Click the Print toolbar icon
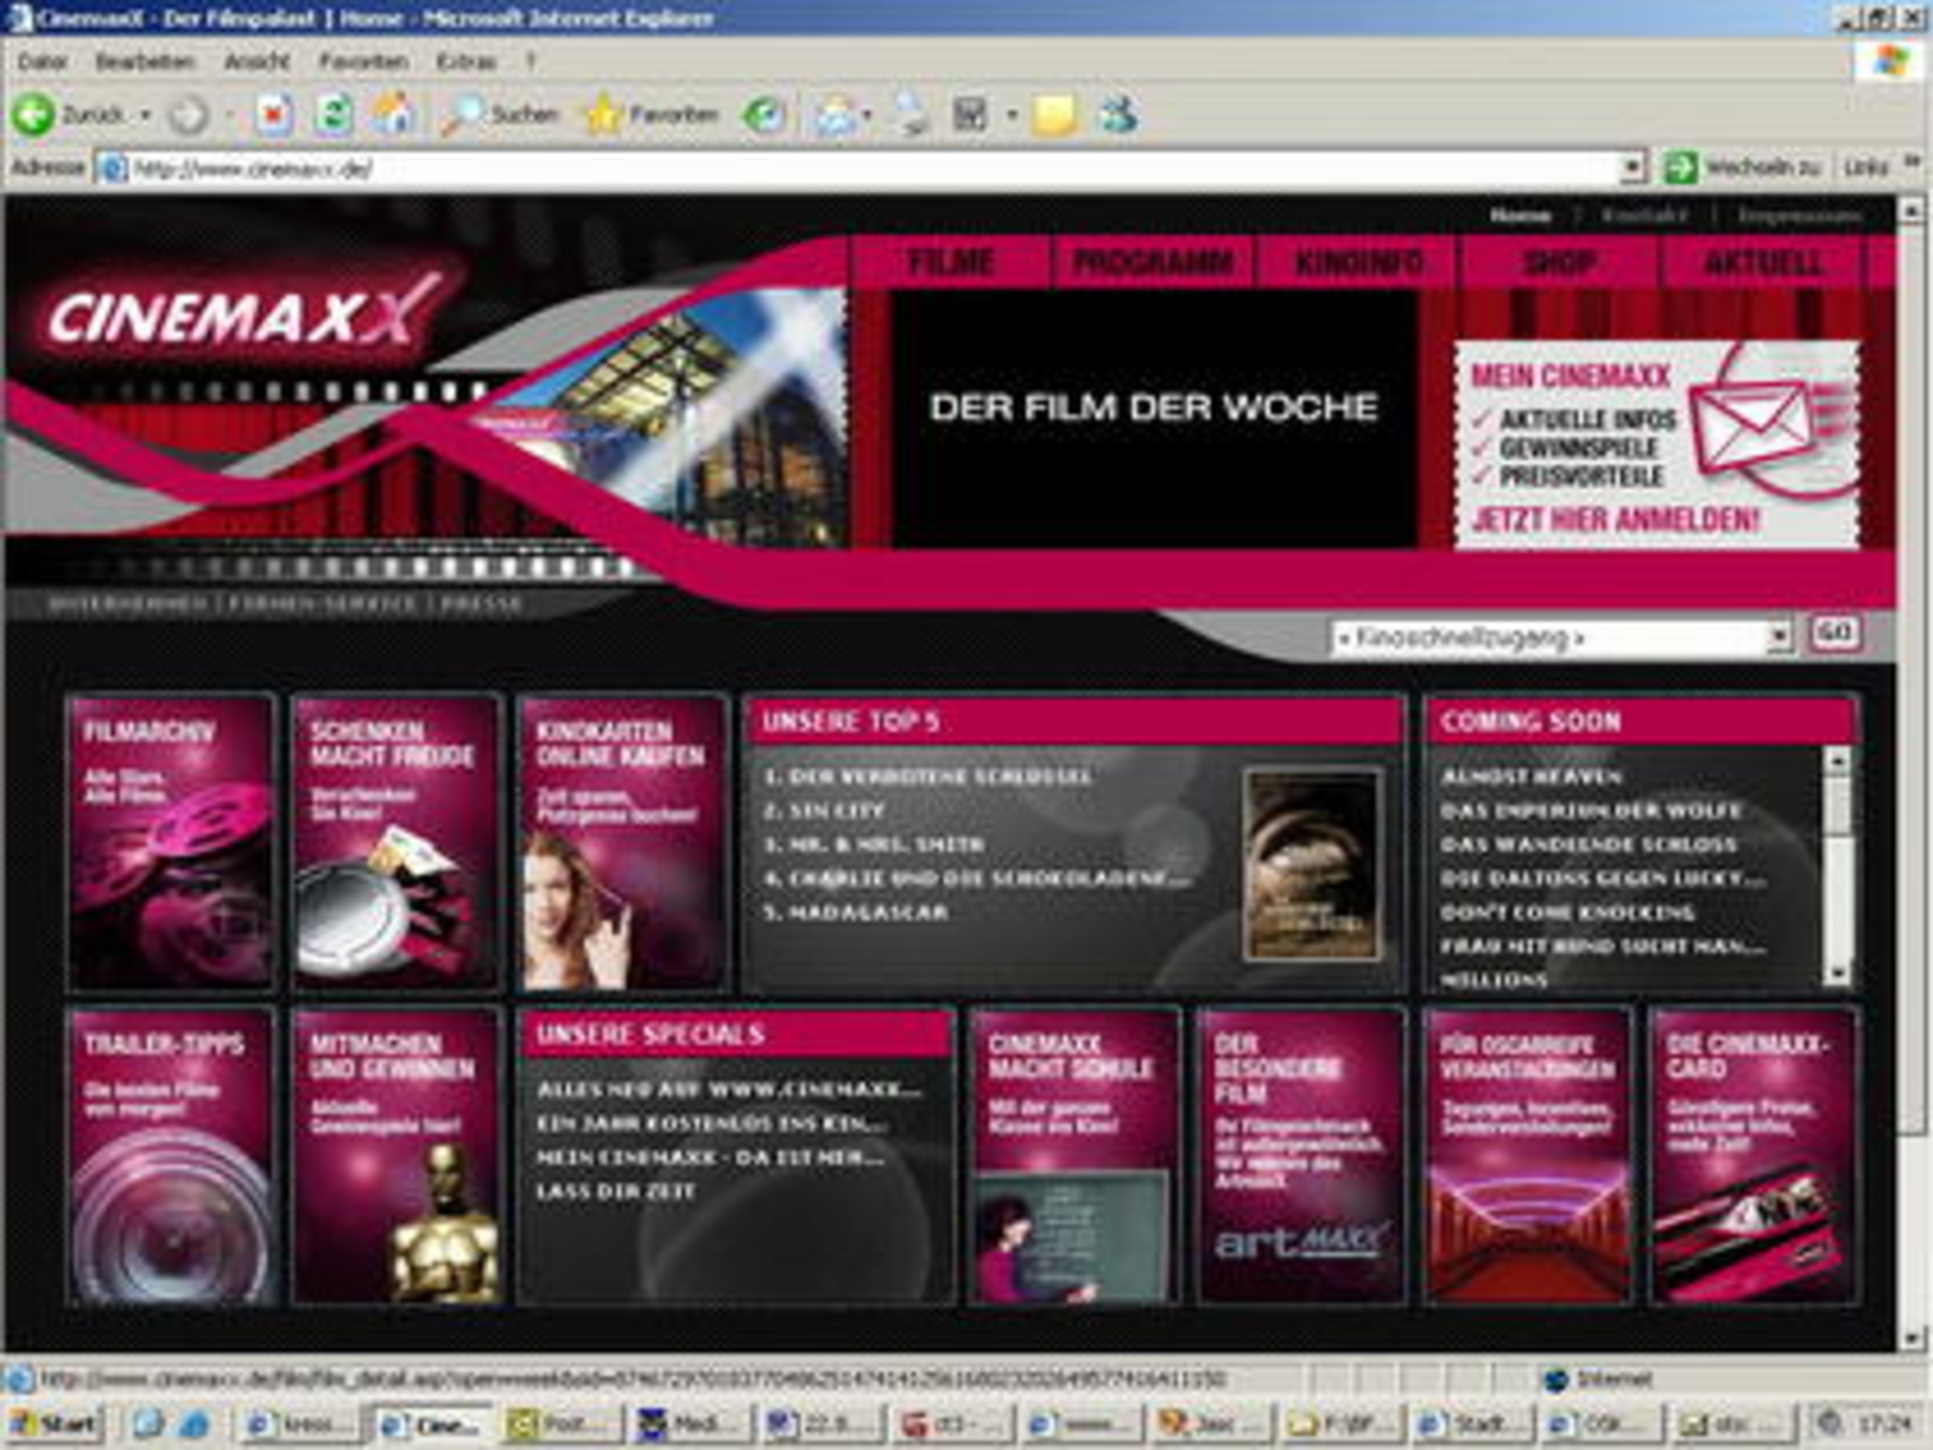 911,115
